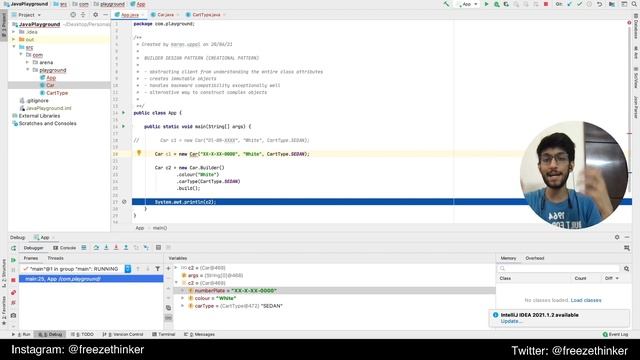Viewport: 640px width, 360px height.
Task: Open Search Everywhere magnifier icon
Action: pos(634,4)
